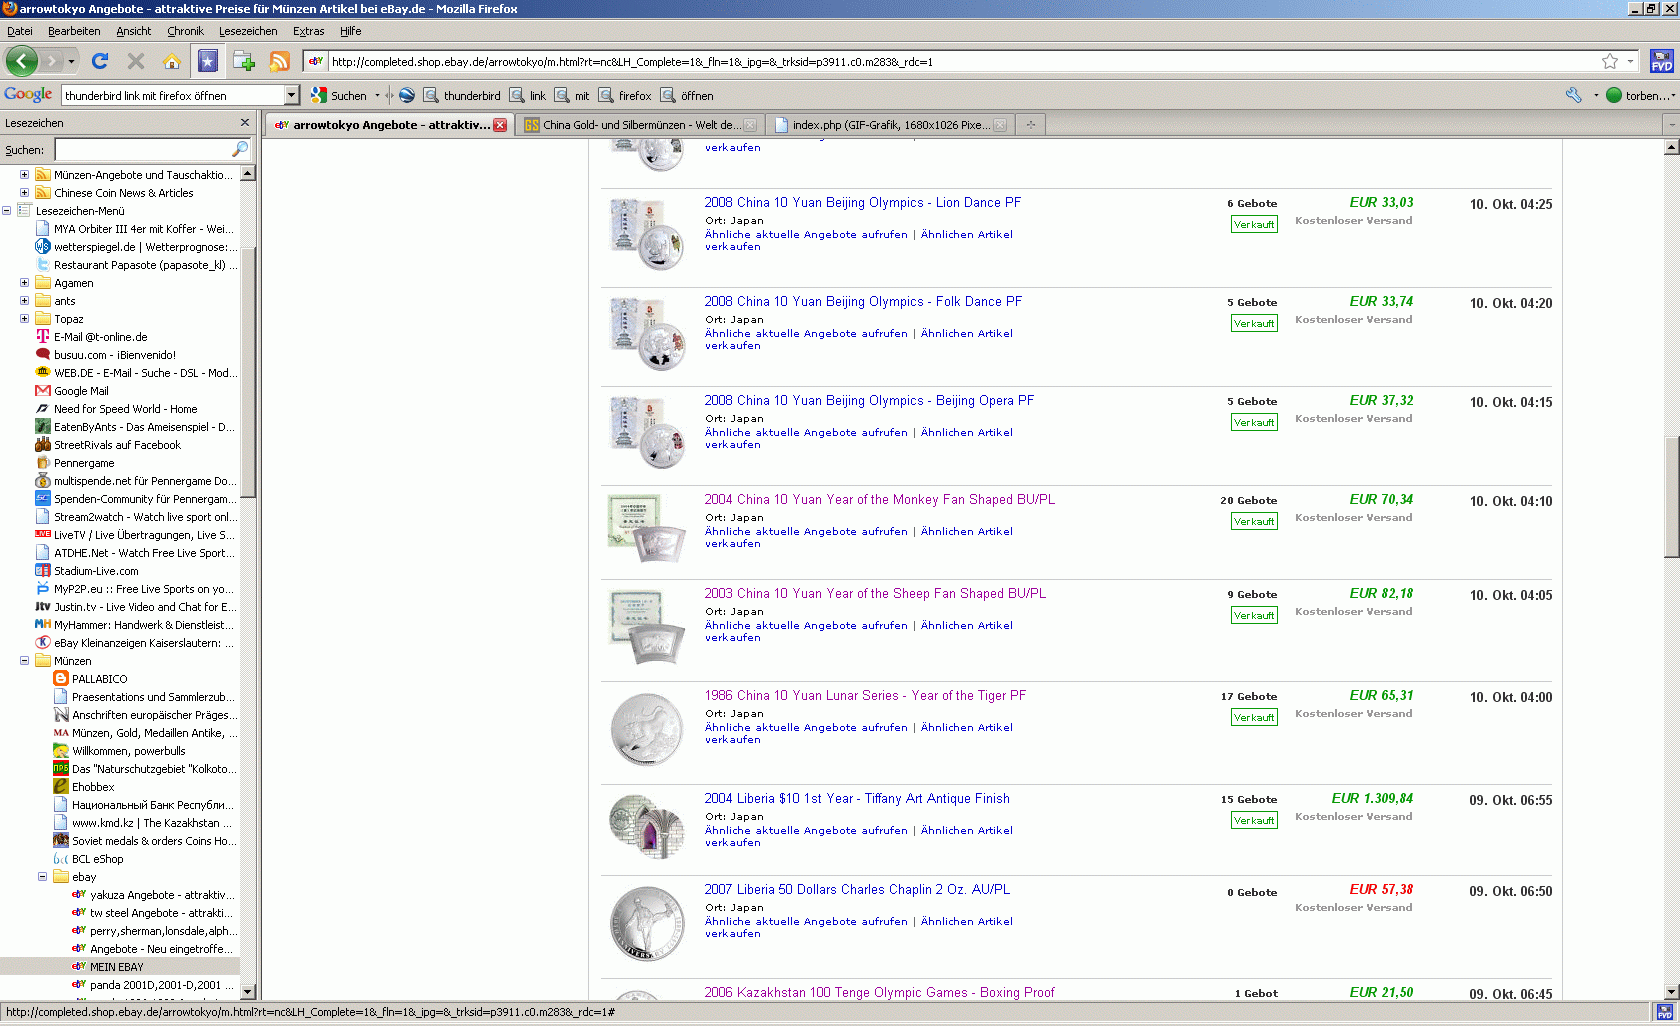Open the 2004 Liberia $10 Tiffany Art listing
Image resolution: width=1680 pixels, height=1026 pixels.
tap(856, 798)
